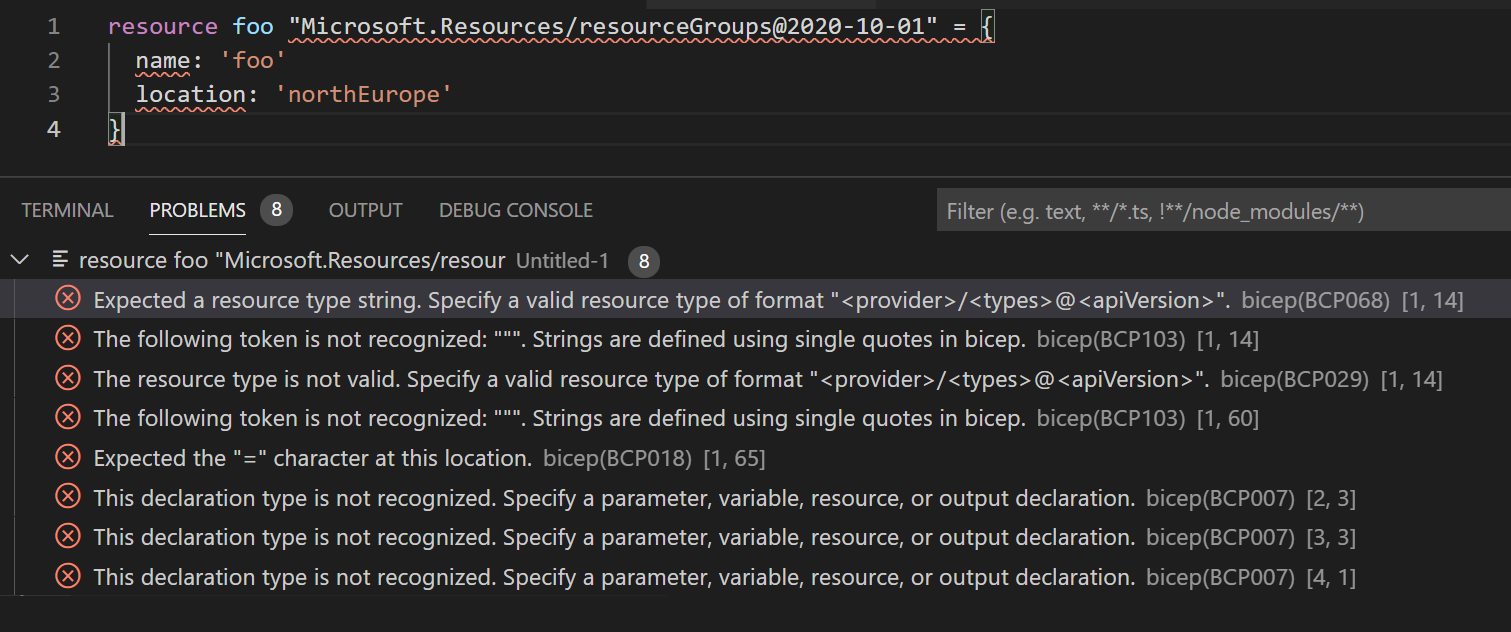Click the error icon on the first BCP103 error

67,338
